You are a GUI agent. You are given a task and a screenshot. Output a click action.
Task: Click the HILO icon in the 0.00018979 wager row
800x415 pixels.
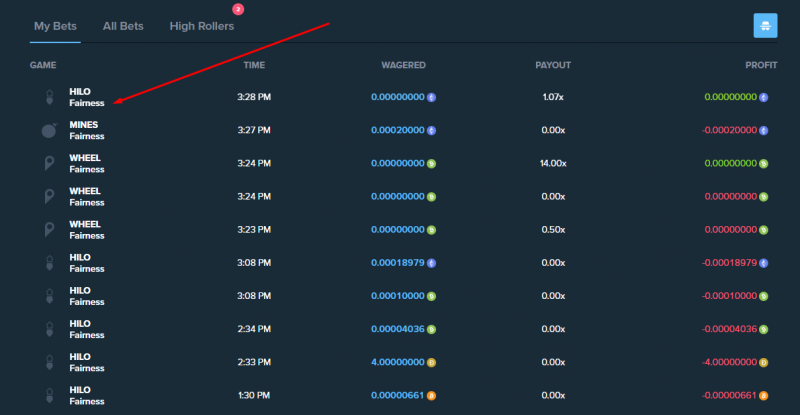click(49, 263)
